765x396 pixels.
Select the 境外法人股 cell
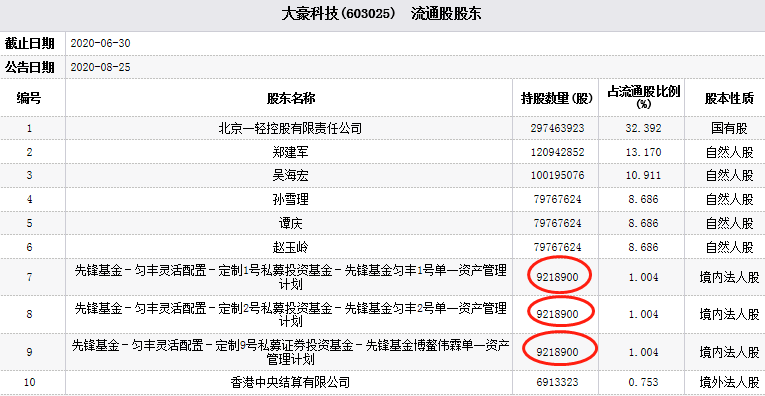pos(729,382)
